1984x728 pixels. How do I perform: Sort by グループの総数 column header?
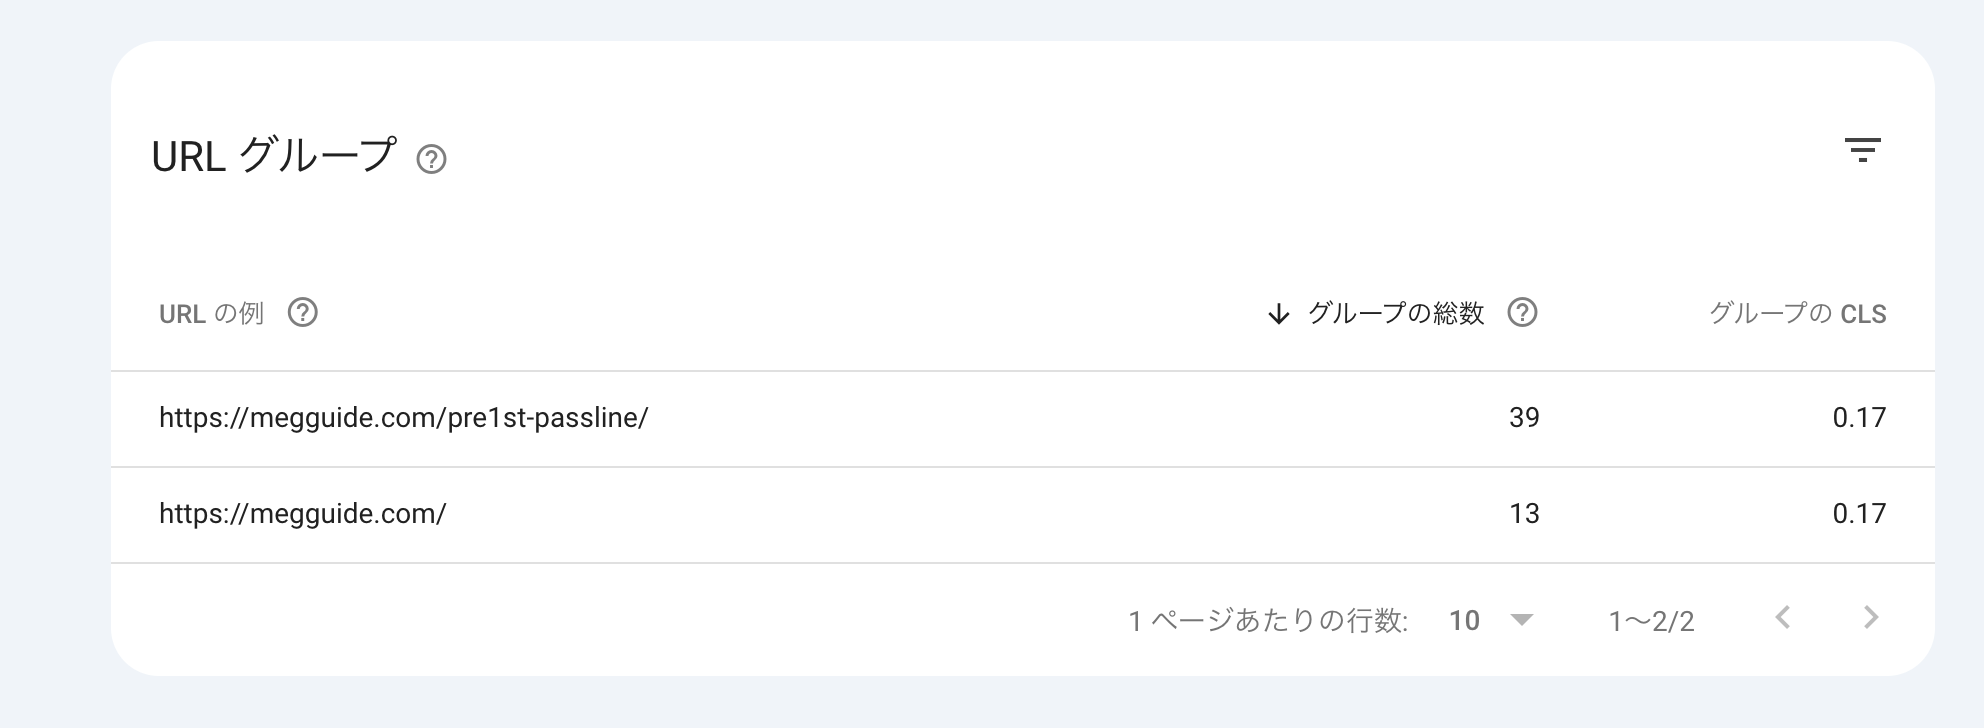coord(1396,314)
